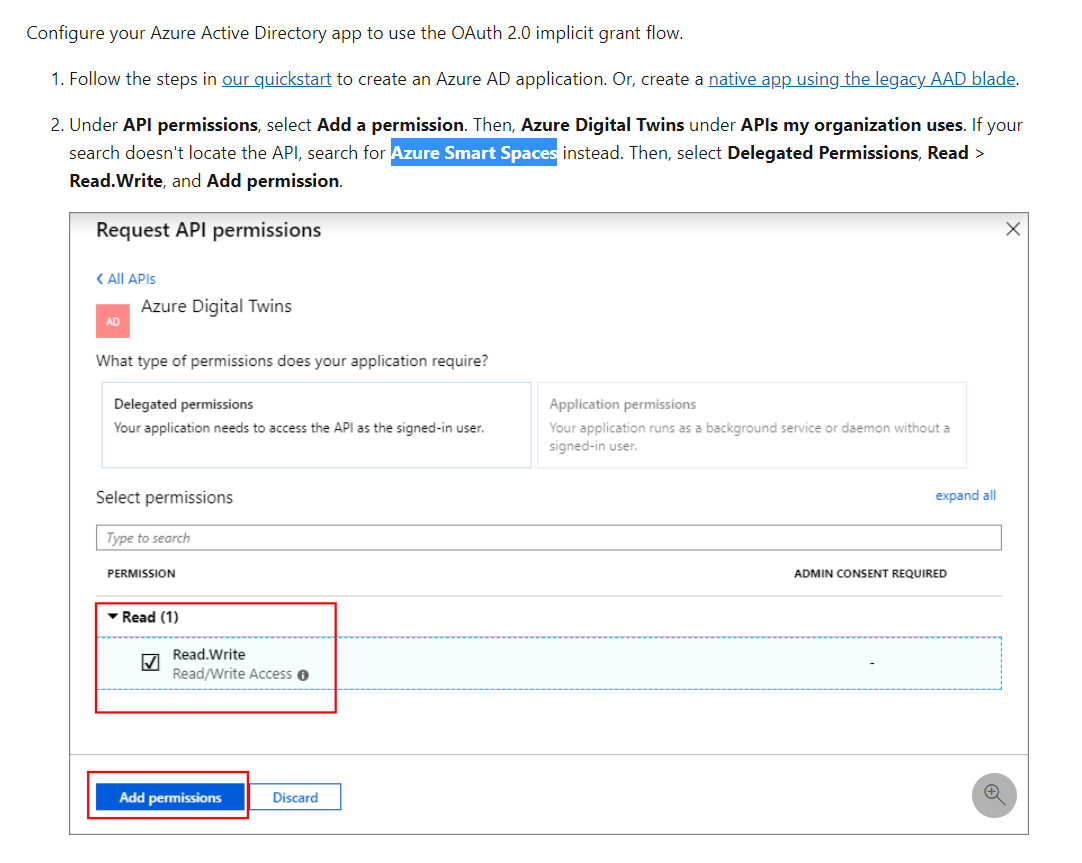Collapse the Read (1) permission group
Viewport: 1082px width, 863px height.
pos(112,616)
